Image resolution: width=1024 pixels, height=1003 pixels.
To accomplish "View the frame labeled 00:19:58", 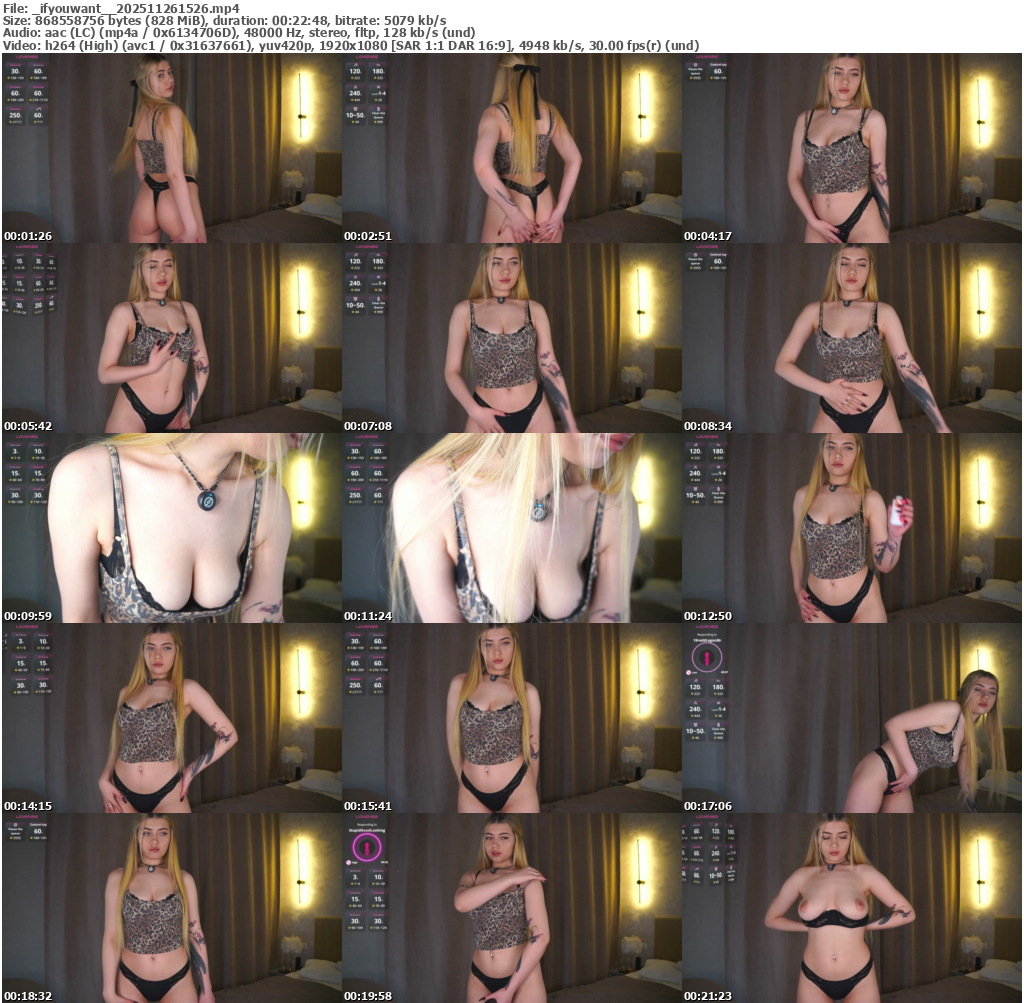I will point(512,908).
